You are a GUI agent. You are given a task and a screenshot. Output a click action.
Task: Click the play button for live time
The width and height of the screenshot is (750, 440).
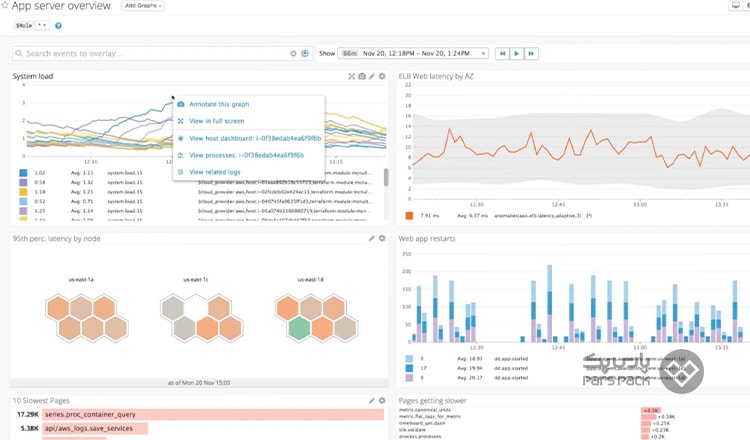(x=517, y=54)
